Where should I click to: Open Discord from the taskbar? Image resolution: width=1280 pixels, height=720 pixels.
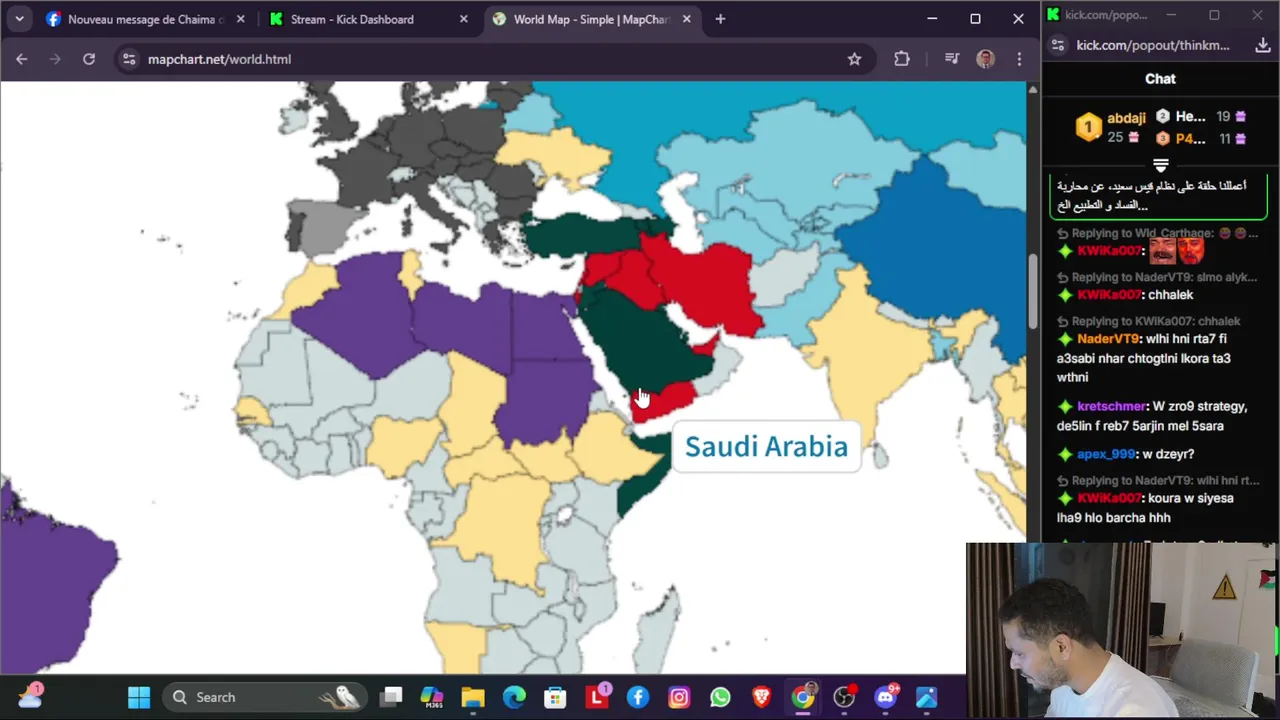(x=885, y=697)
